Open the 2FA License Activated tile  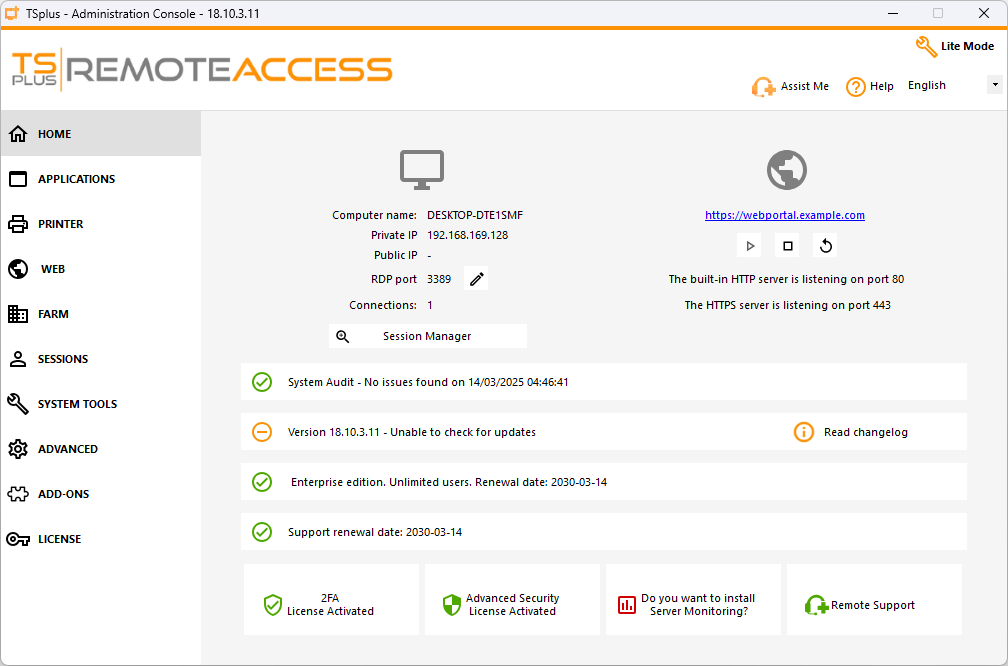click(331, 599)
